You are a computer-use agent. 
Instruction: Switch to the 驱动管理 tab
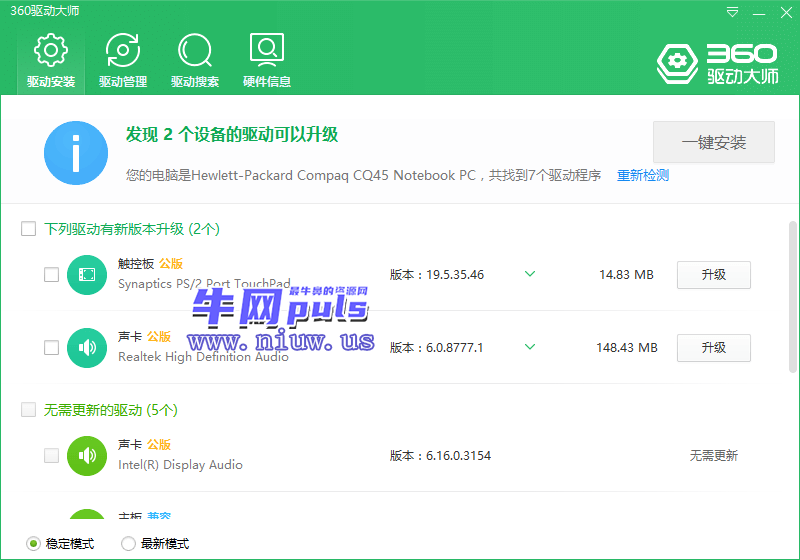click(x=123, y=61)
